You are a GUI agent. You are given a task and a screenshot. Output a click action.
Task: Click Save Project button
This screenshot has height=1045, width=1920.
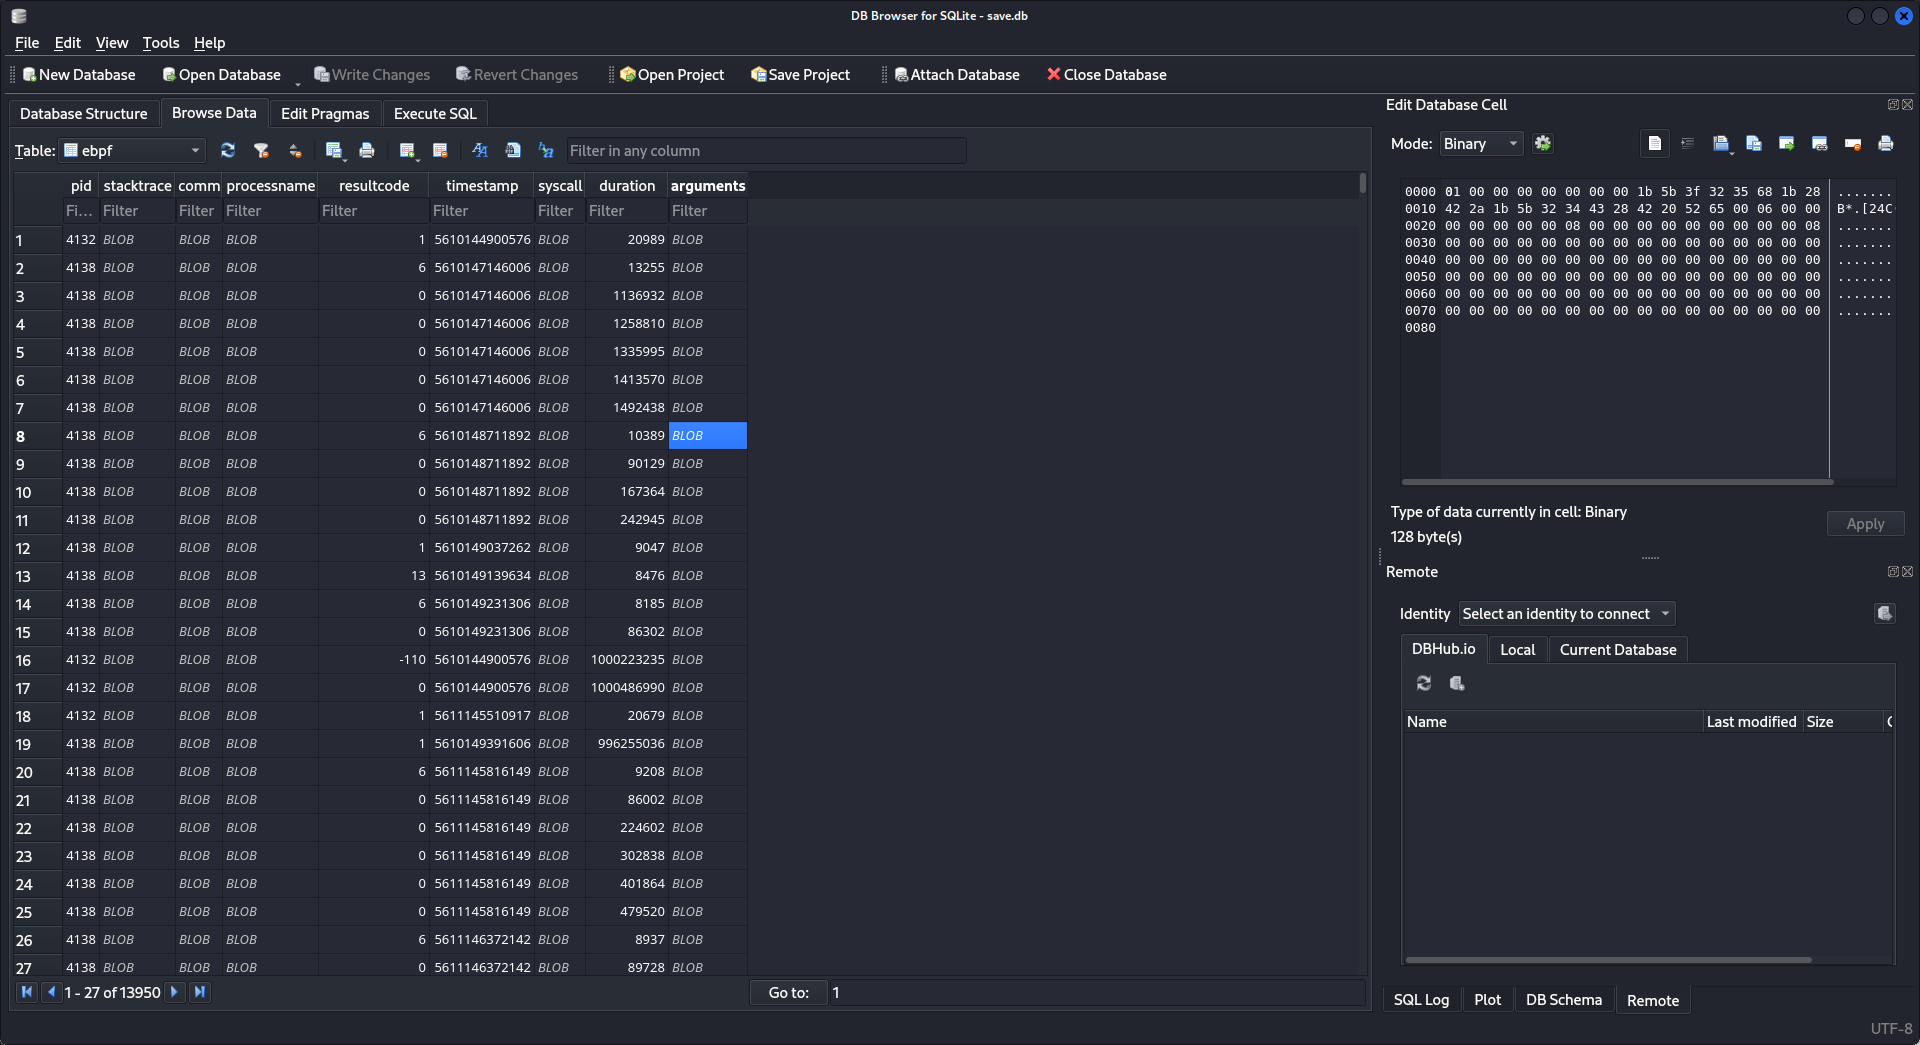[801, 74]
